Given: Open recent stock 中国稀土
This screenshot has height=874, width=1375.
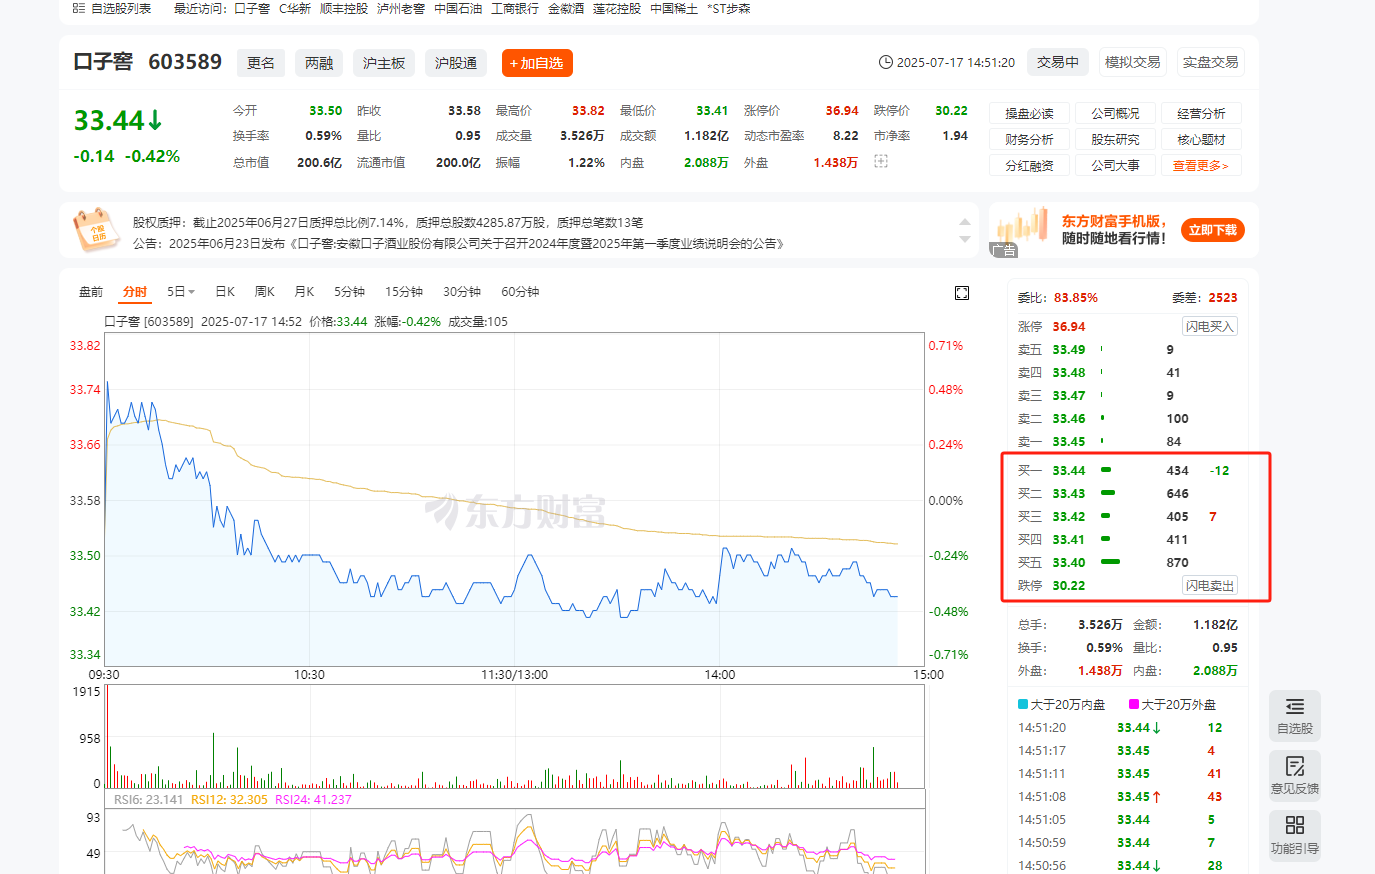Looking at the screenshot, I should [x=674, y=8].
